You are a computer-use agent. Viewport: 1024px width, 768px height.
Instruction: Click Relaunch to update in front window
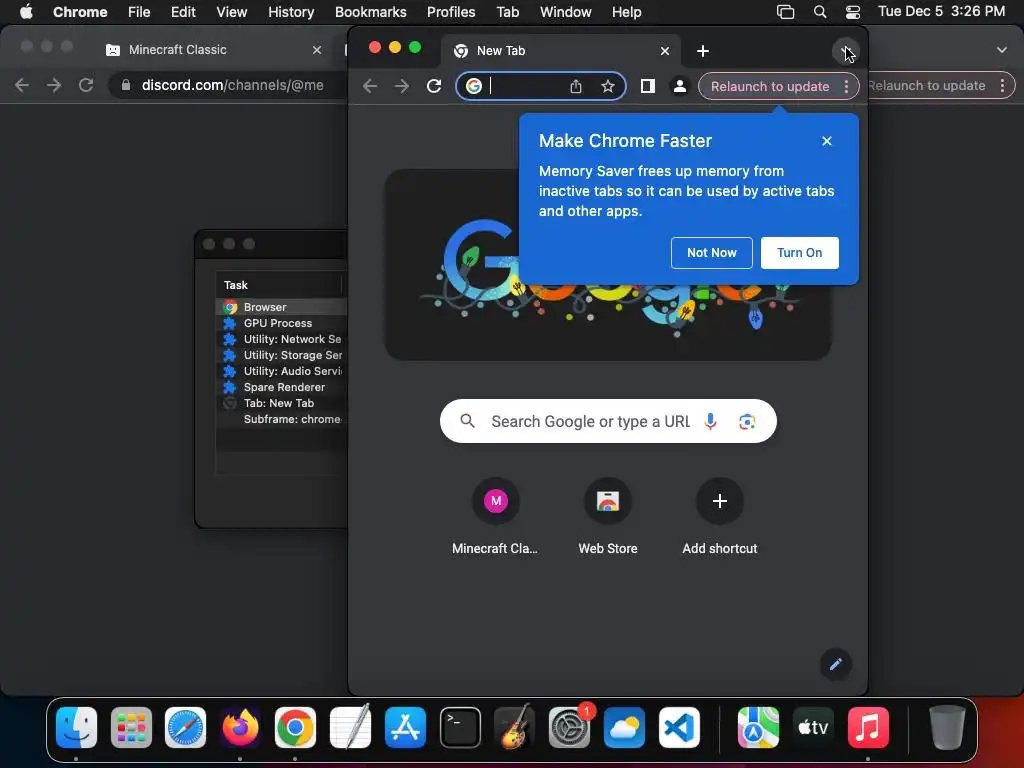(x=769, y=86)
